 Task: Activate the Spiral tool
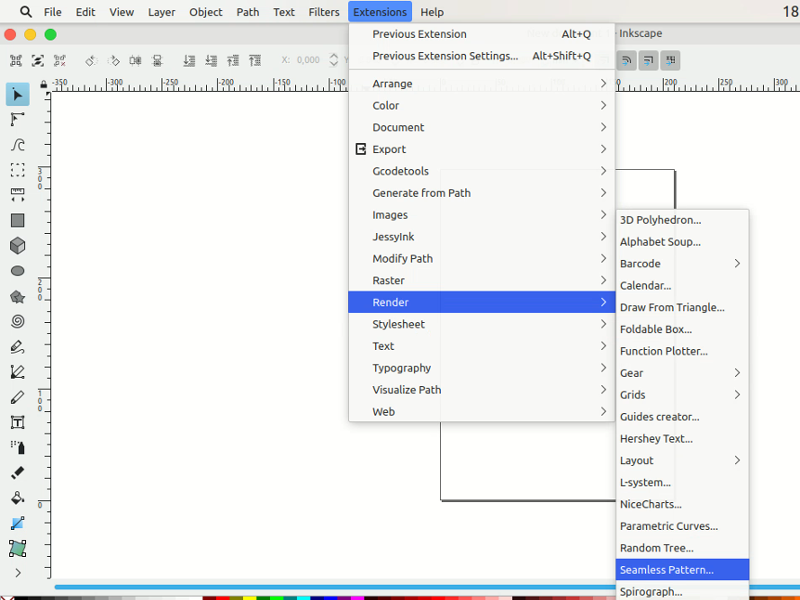coord(16,321)
